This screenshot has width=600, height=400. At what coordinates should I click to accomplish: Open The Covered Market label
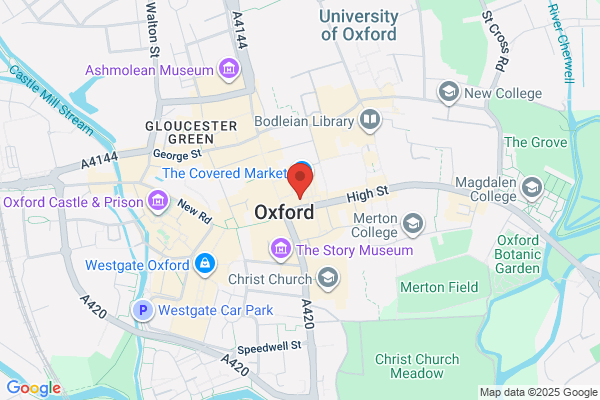pos(225,173)
